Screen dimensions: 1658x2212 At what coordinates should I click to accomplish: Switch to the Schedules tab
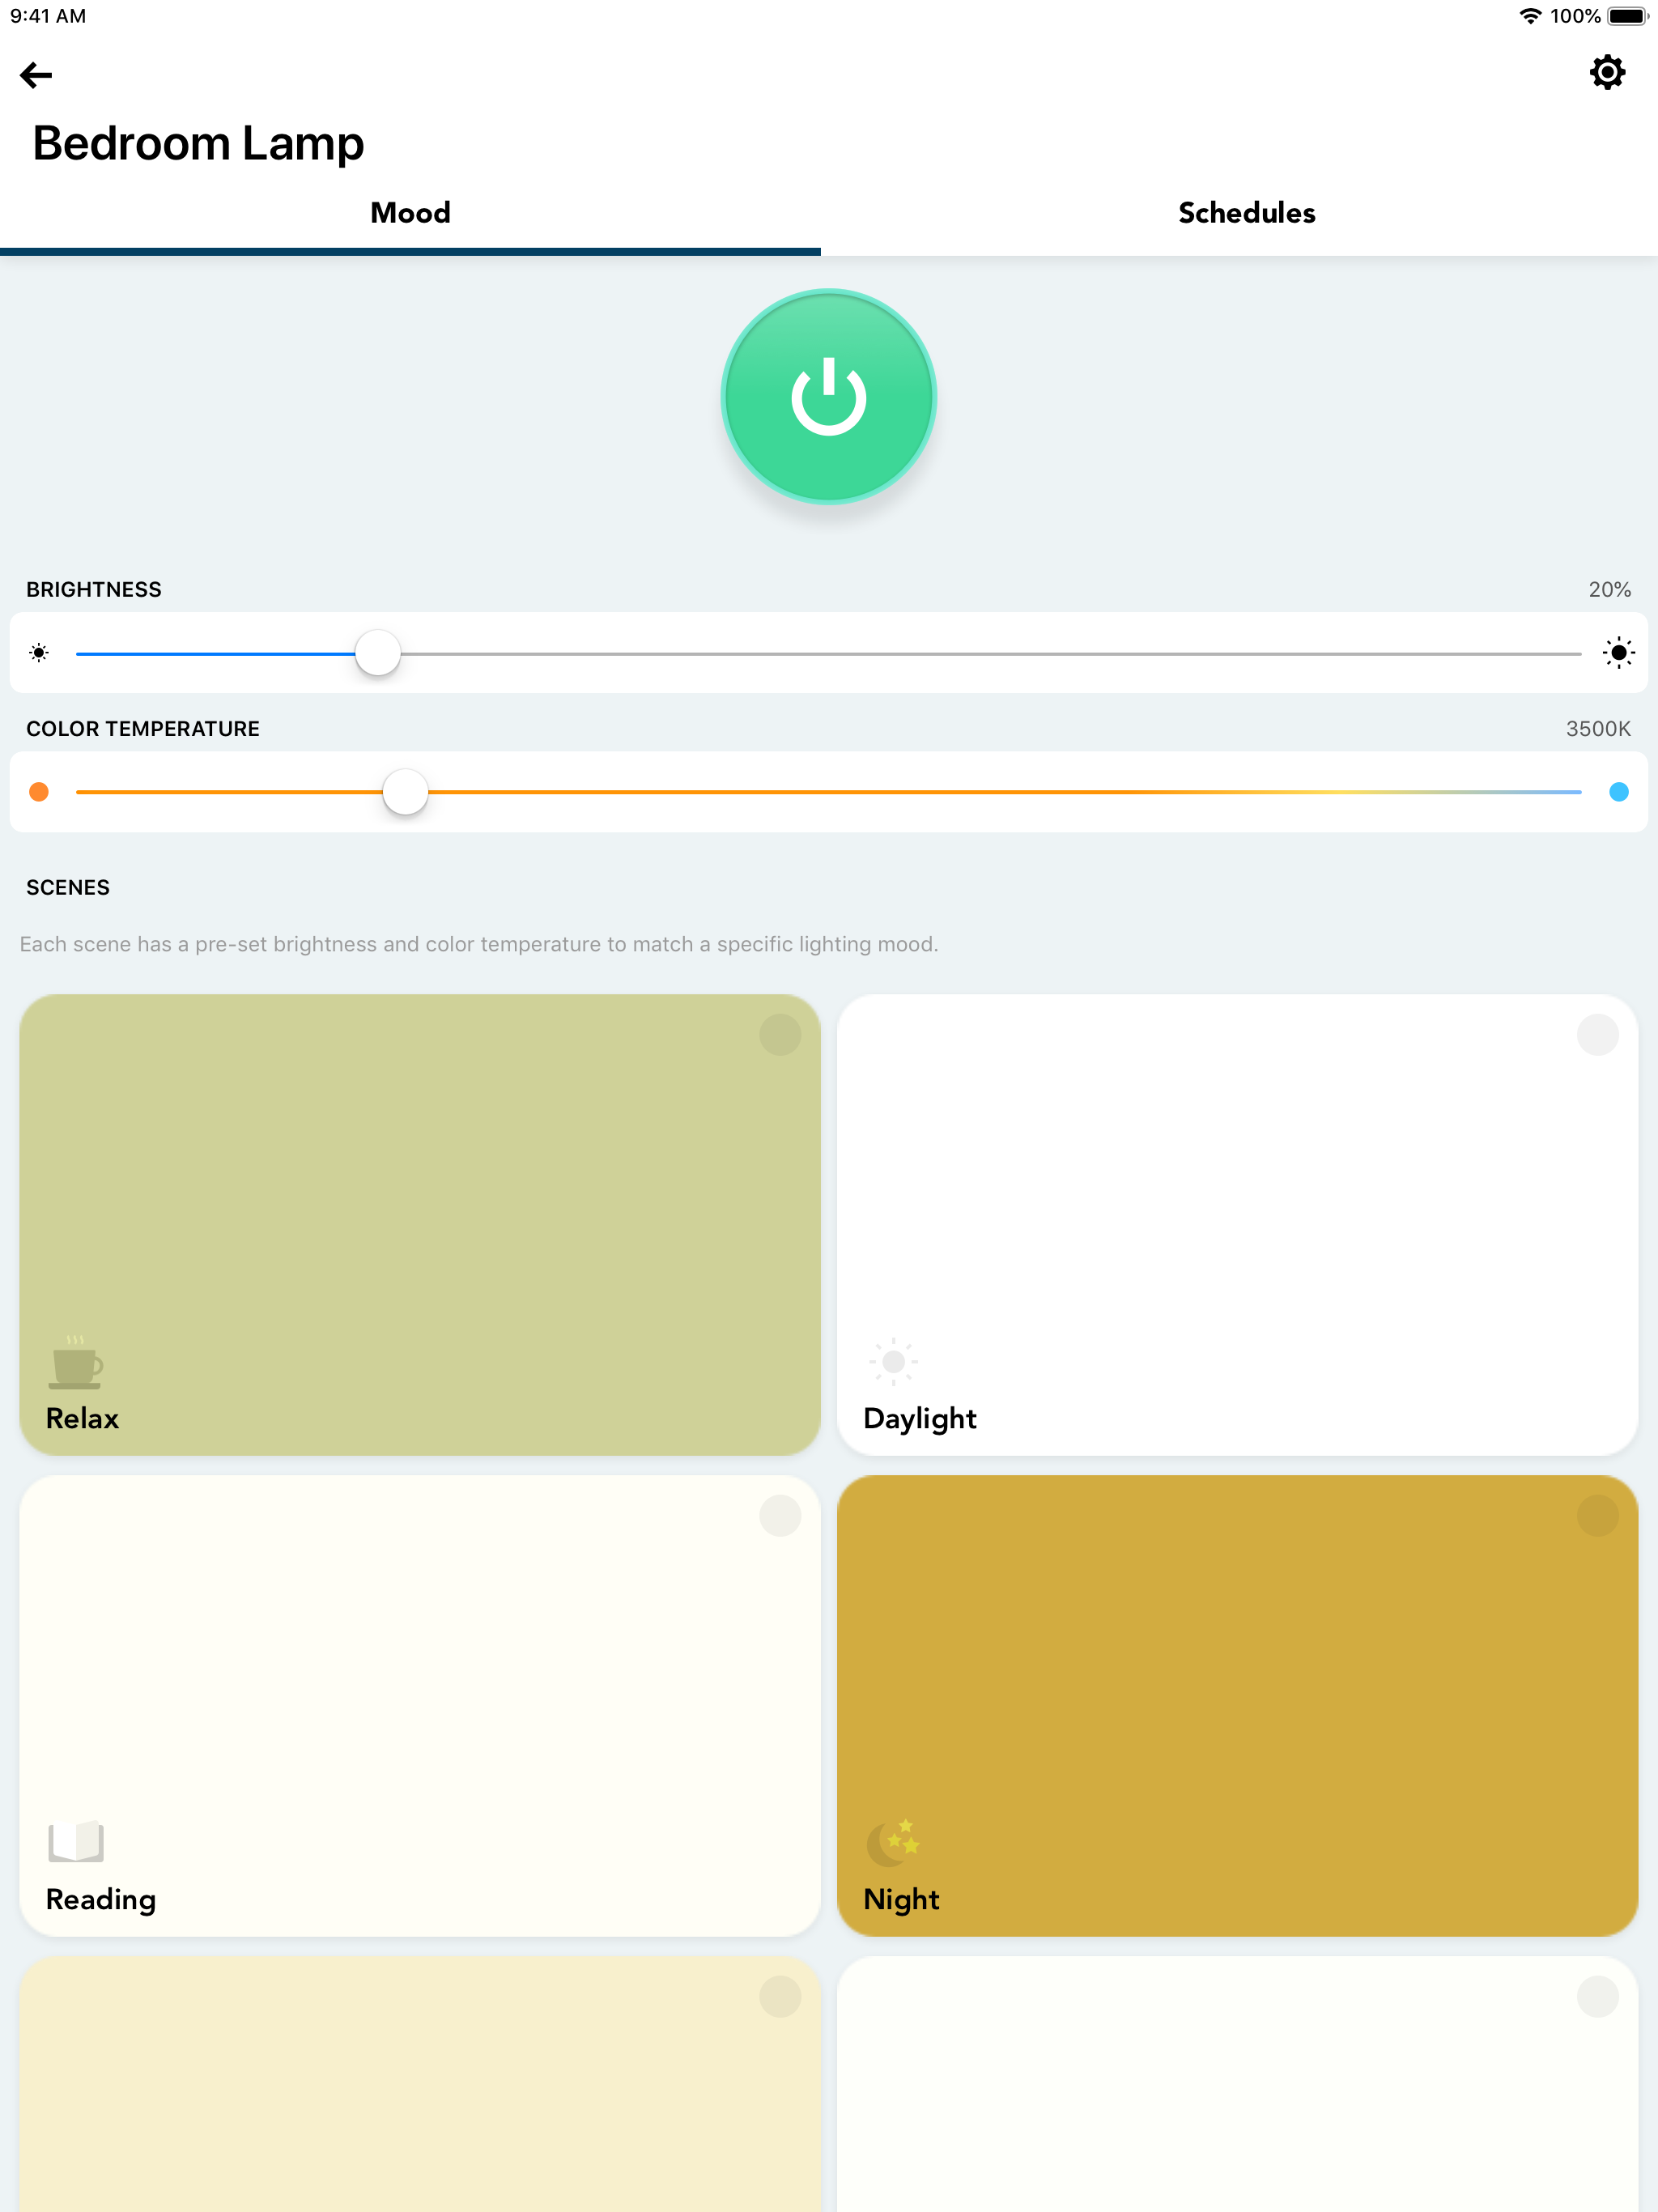tap(1246, 213)
